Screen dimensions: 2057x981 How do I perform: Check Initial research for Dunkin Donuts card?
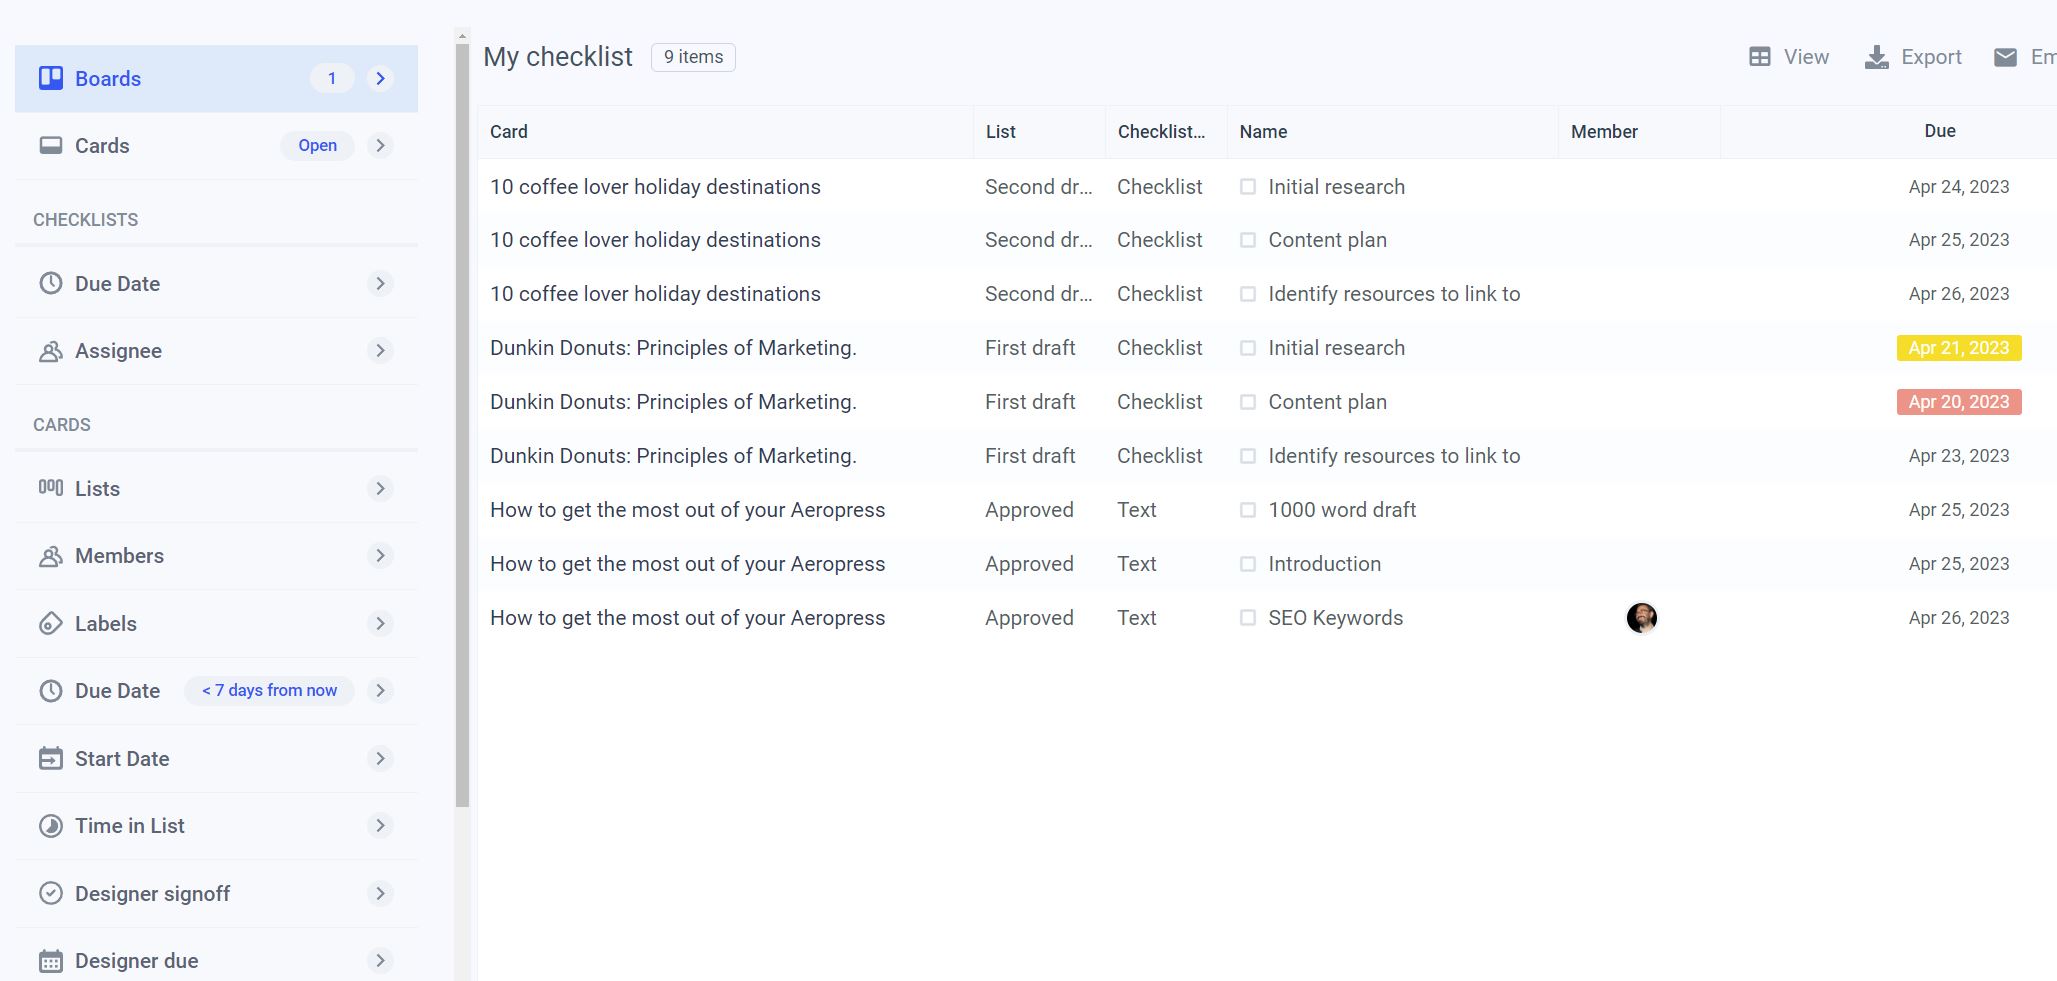[1248, 348]
